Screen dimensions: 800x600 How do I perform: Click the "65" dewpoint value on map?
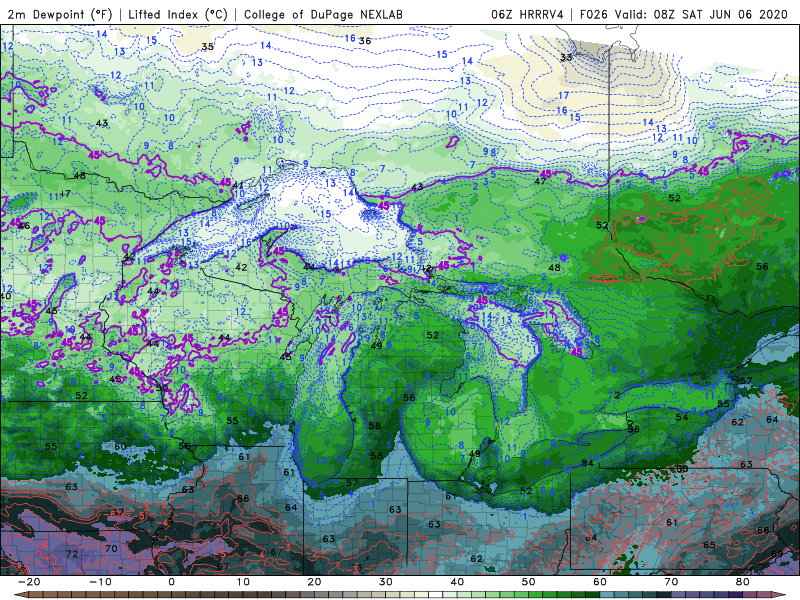coord(709,545)
